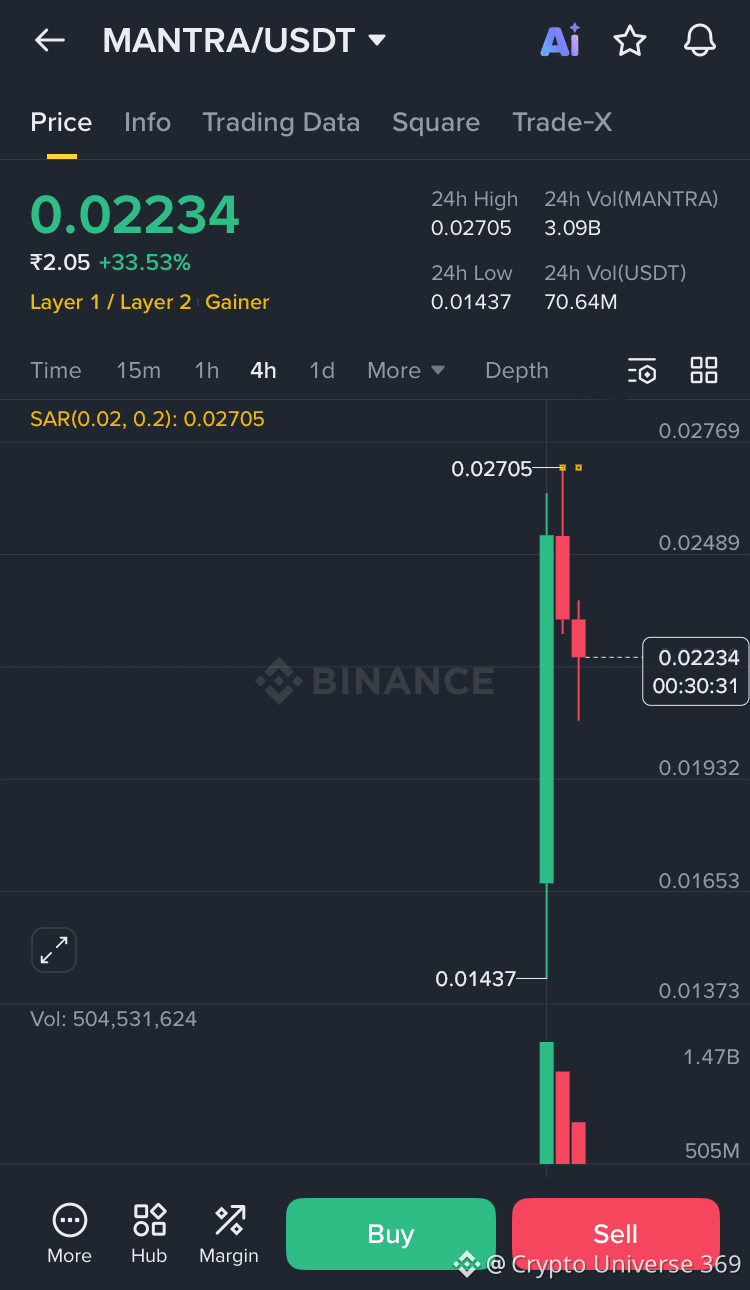Viewport: 750px width, 1290px height.
Task: Click the 0.02769 price axis label
Action: 699,431
